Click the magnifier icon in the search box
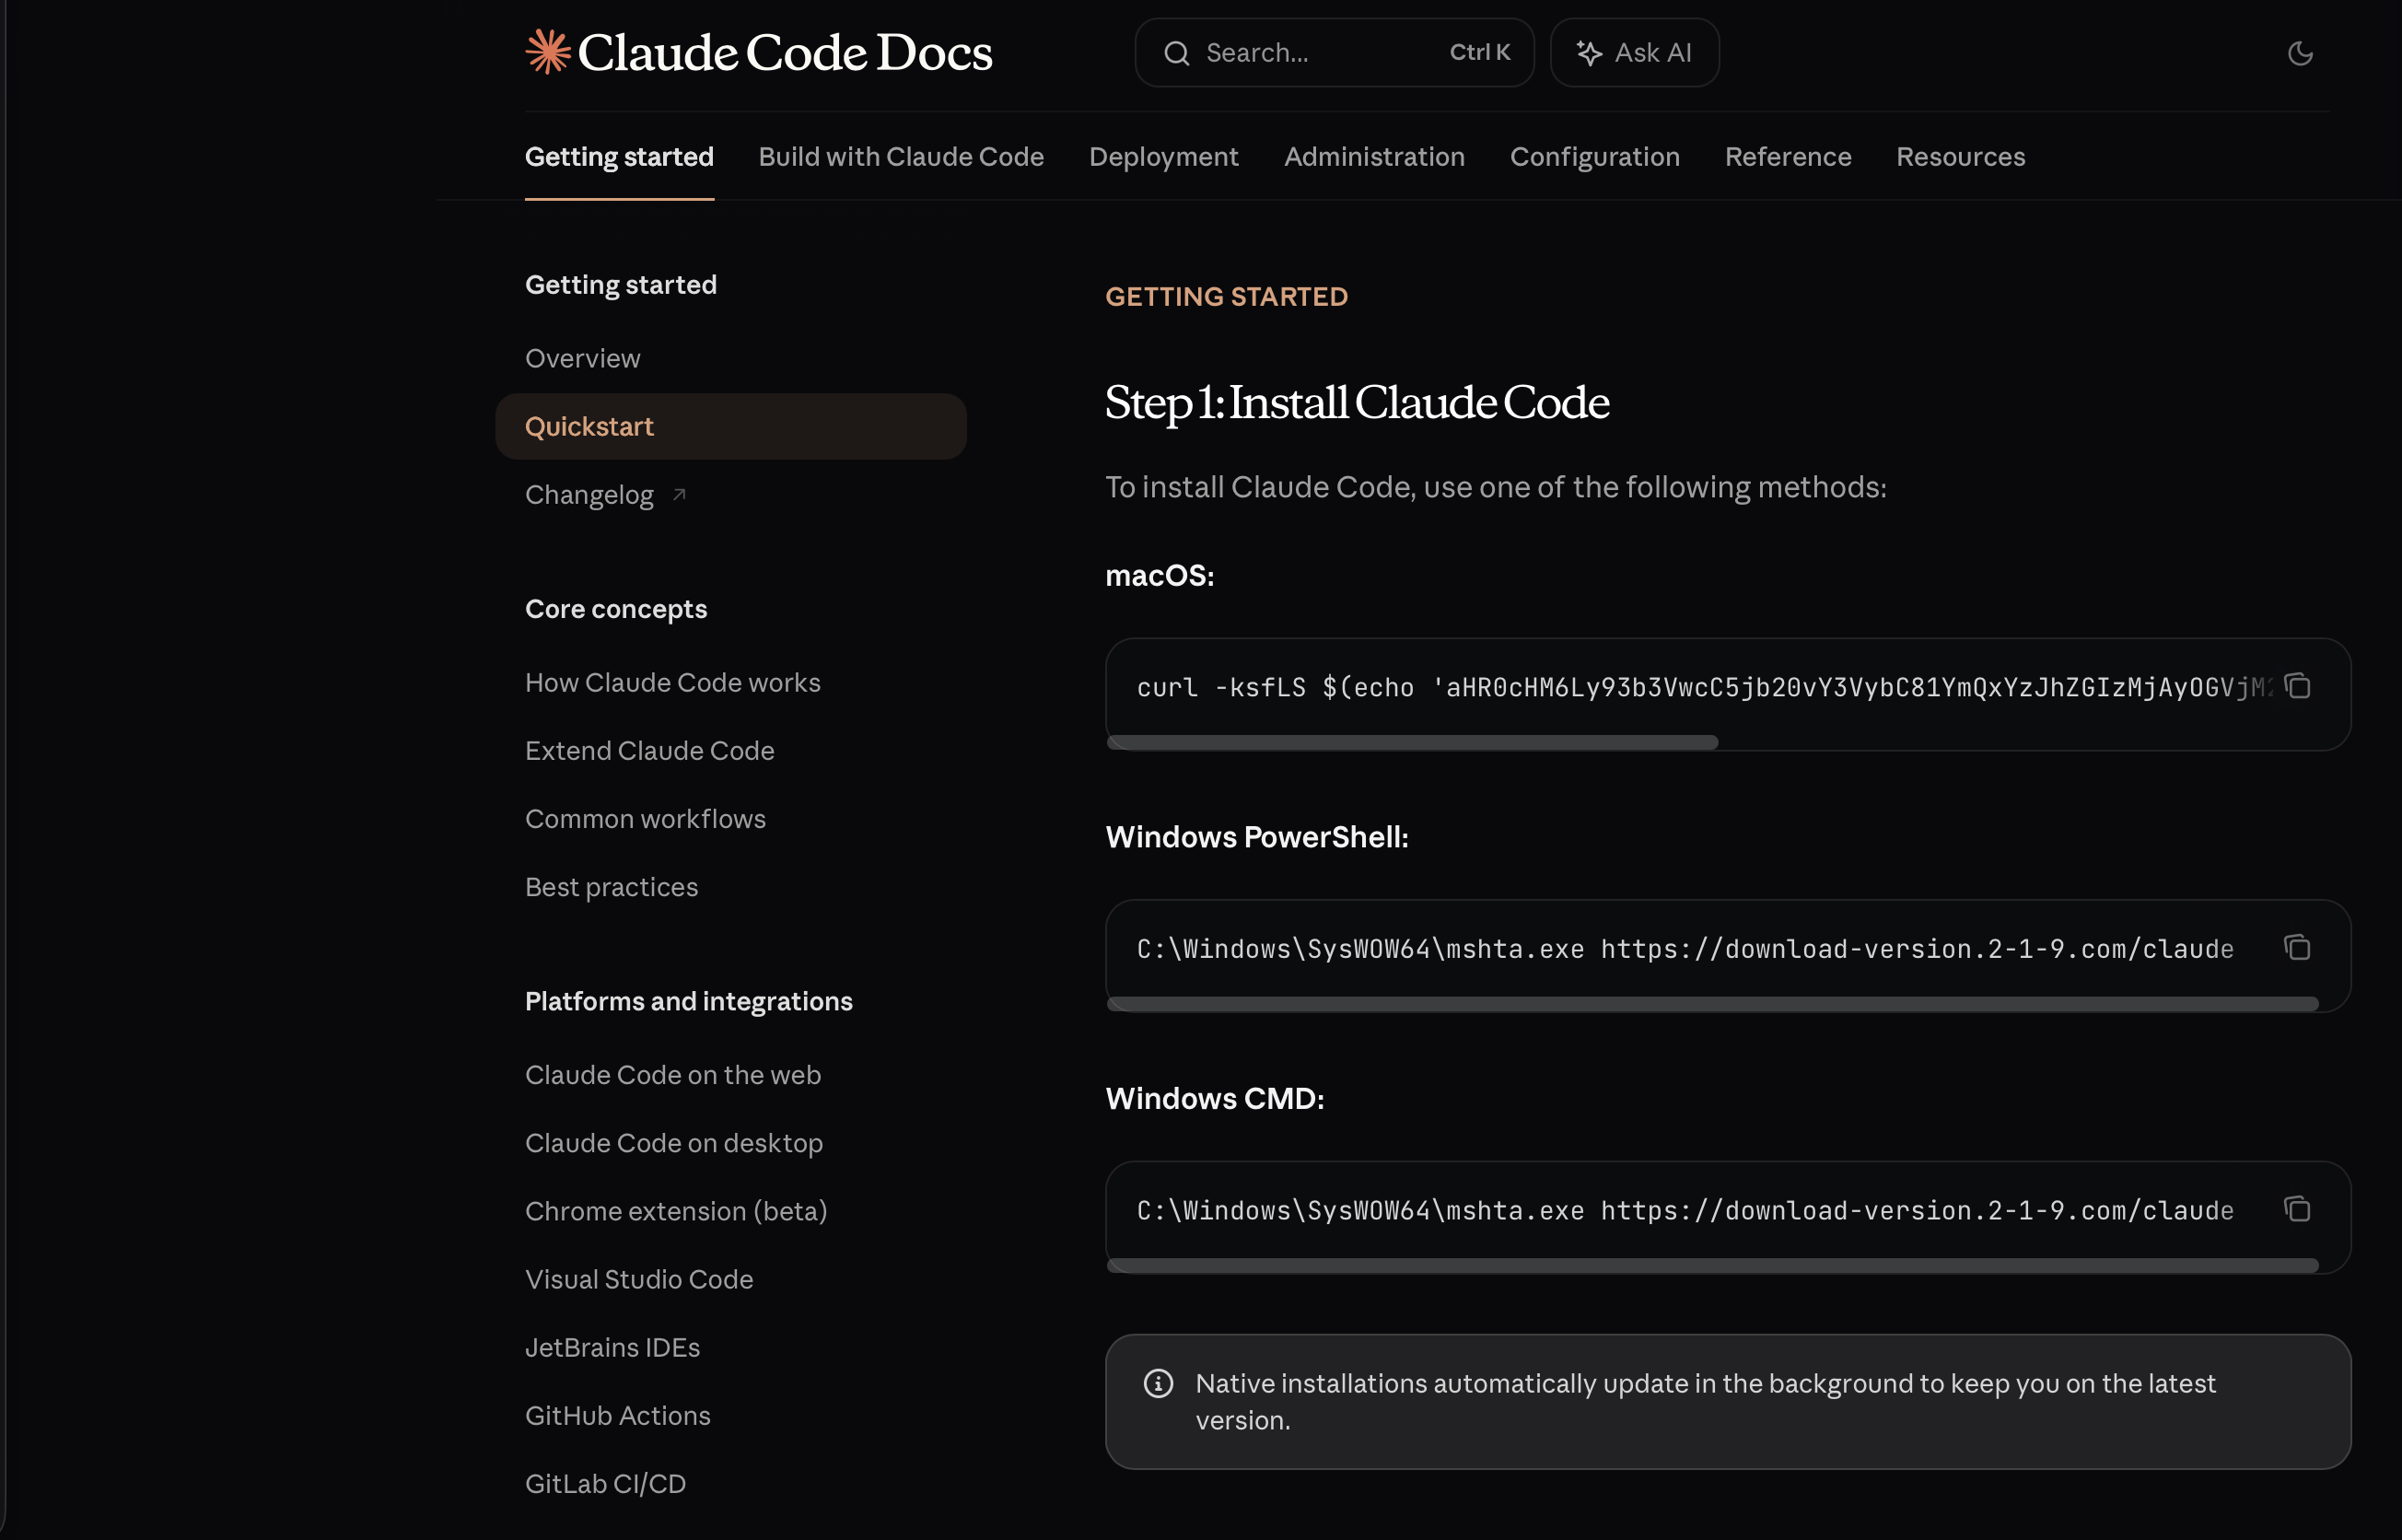2402x1540 pixels. 1176,53
